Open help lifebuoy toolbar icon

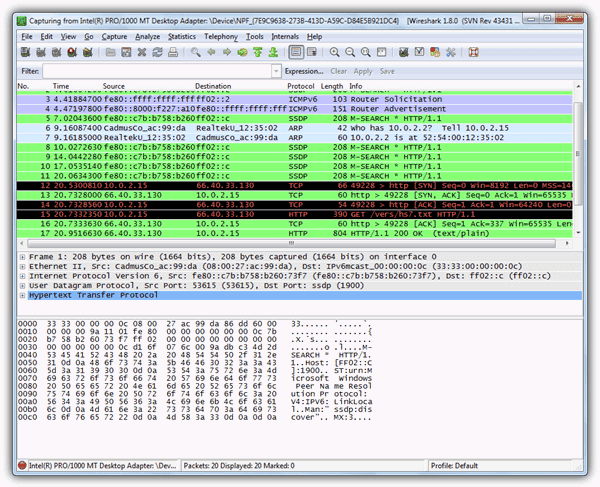[473, 52]
